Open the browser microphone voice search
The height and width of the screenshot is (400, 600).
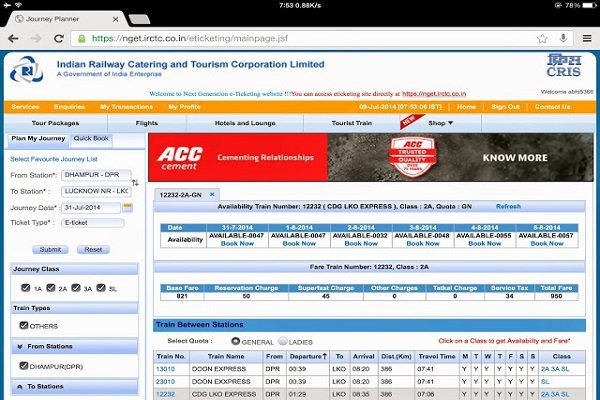564,39
